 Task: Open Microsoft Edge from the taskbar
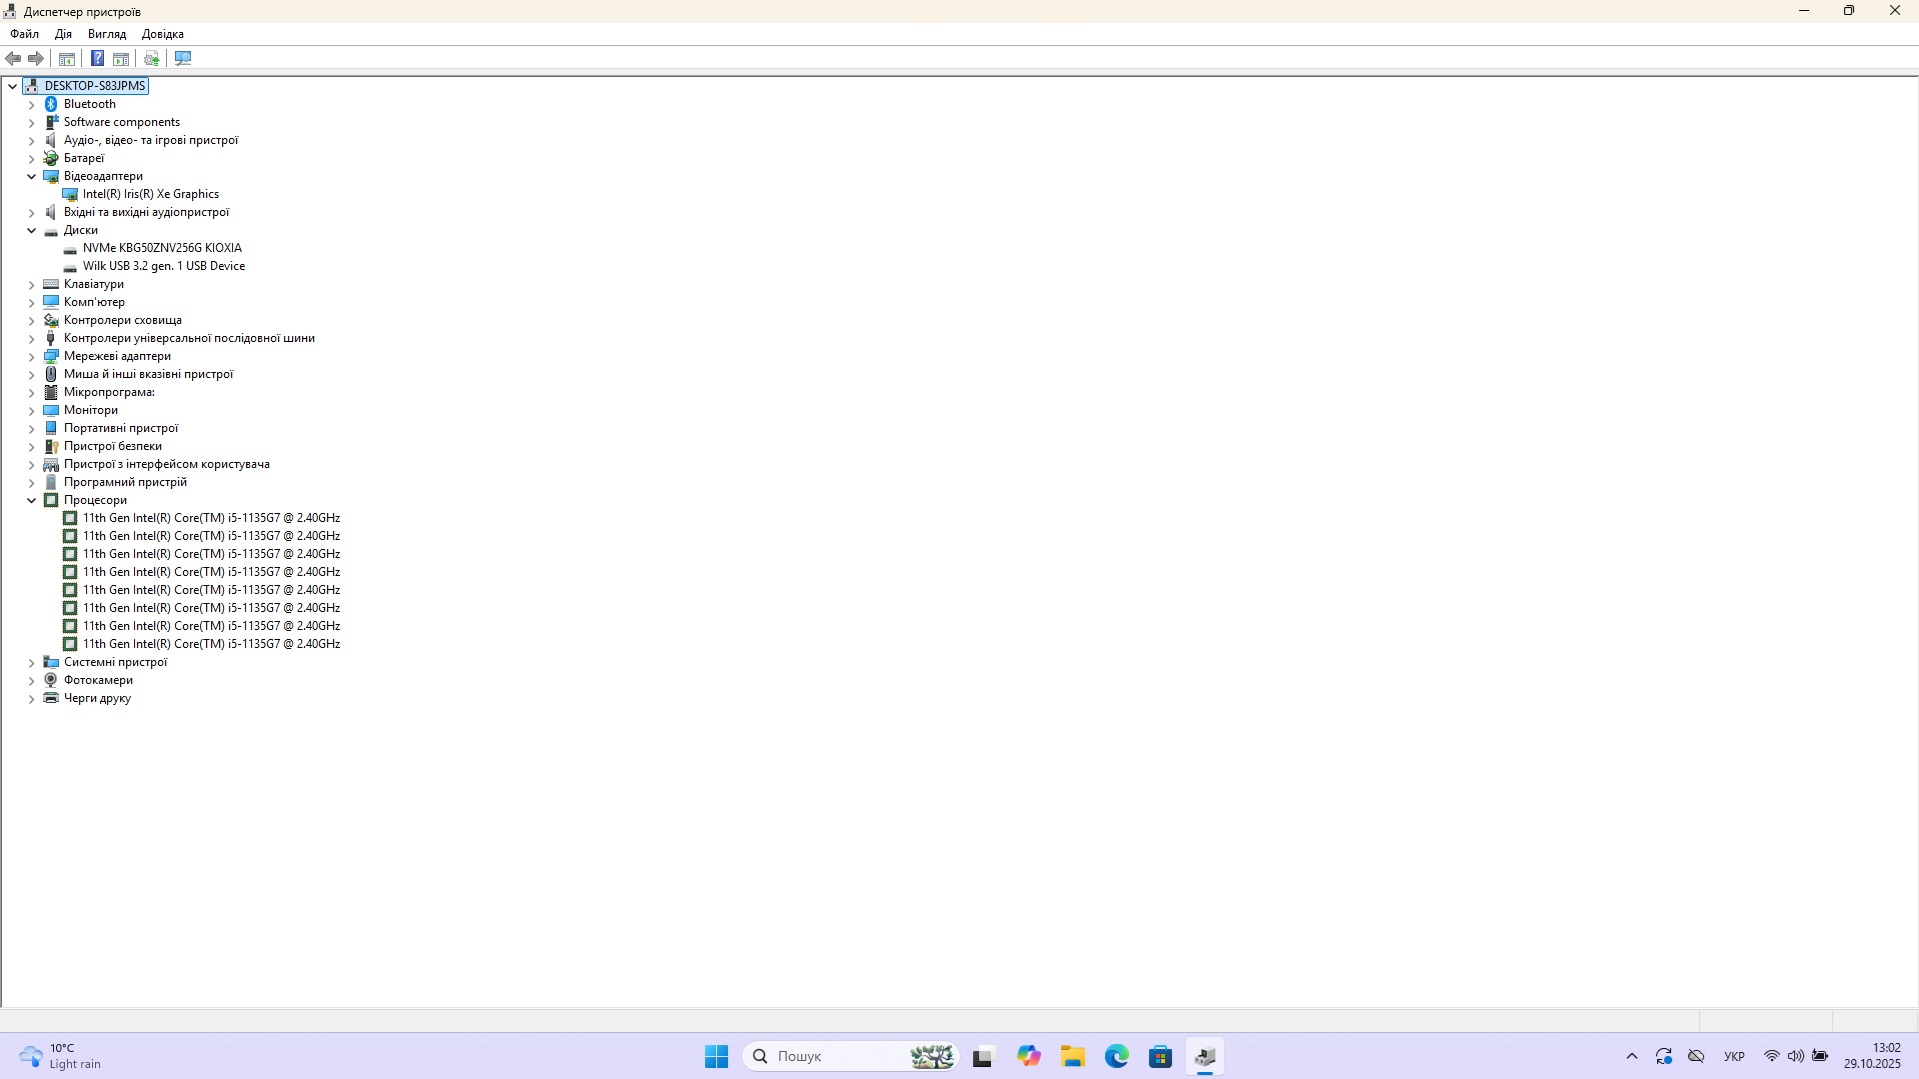pyautogui.click(x=1116, y=1056)
